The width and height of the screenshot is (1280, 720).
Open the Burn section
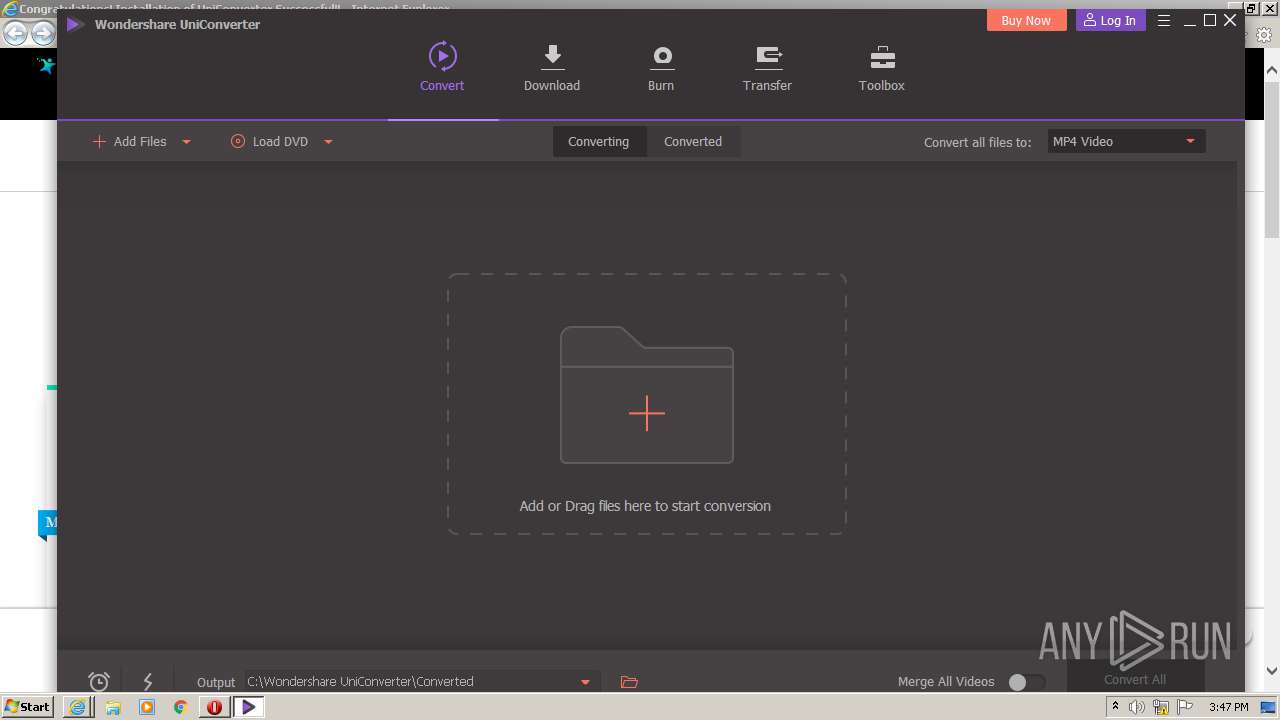click(661, 67)
